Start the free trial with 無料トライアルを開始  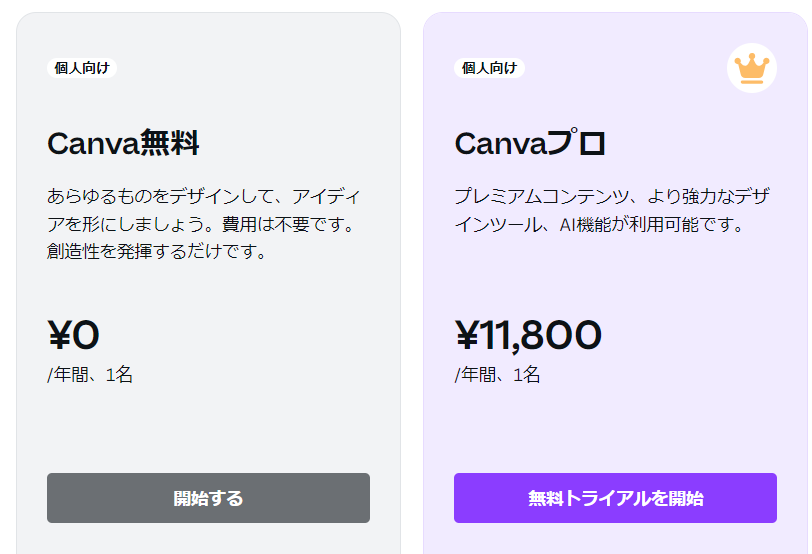[x=615, y=498]
